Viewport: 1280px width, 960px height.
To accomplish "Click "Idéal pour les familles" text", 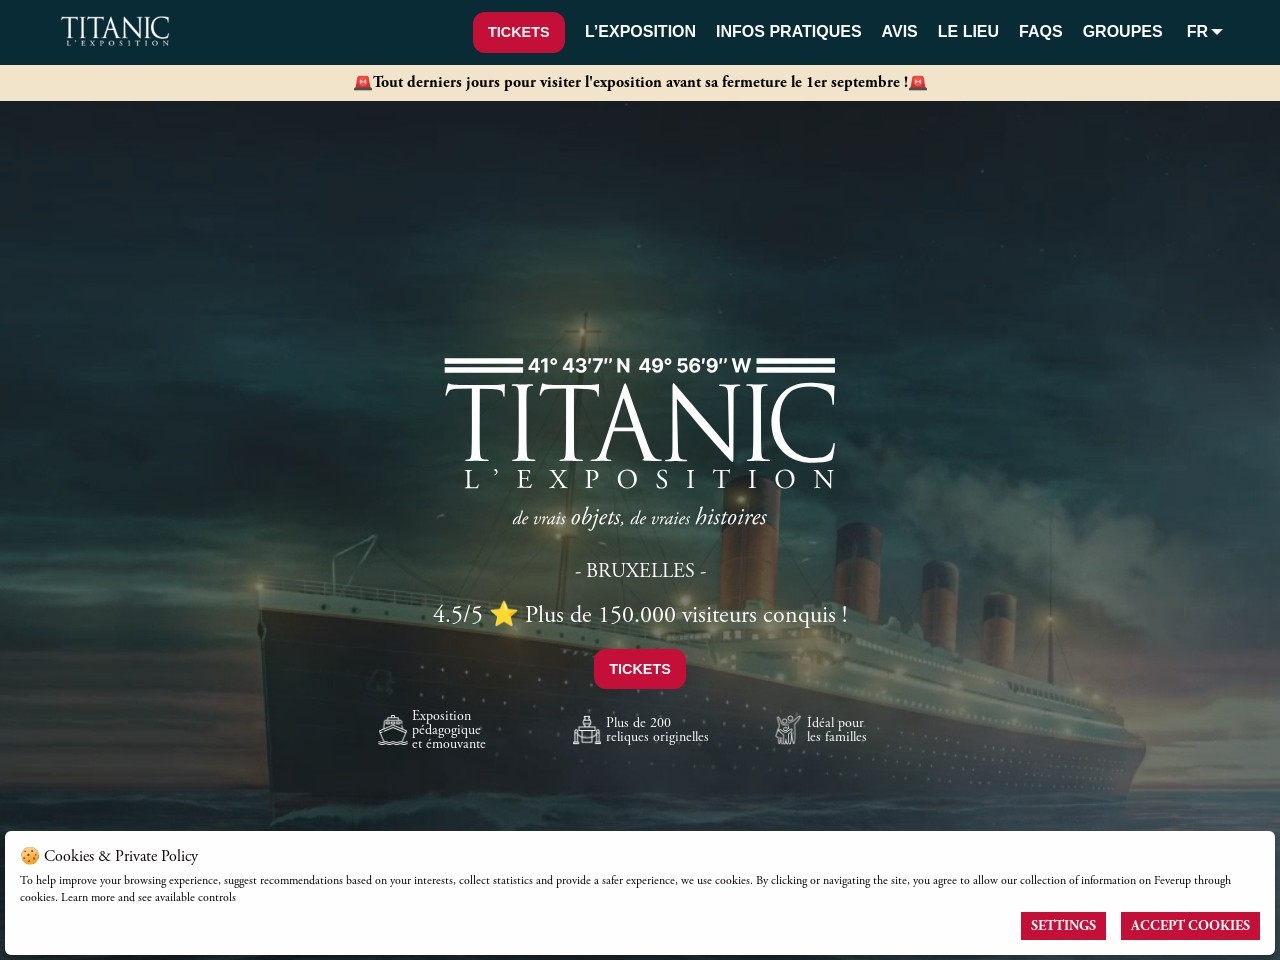I will [x=837, y=730].
